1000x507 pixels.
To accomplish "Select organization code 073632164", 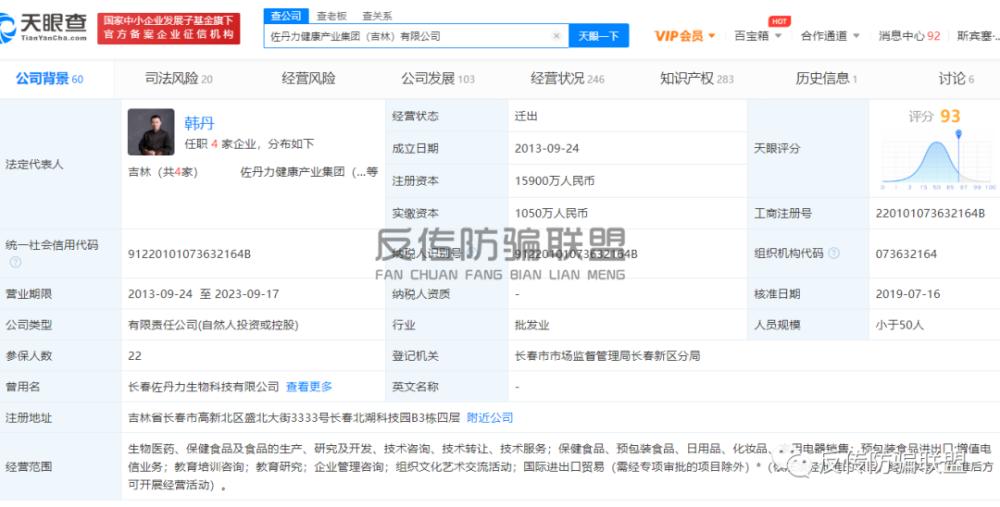I will click(906, 254).
